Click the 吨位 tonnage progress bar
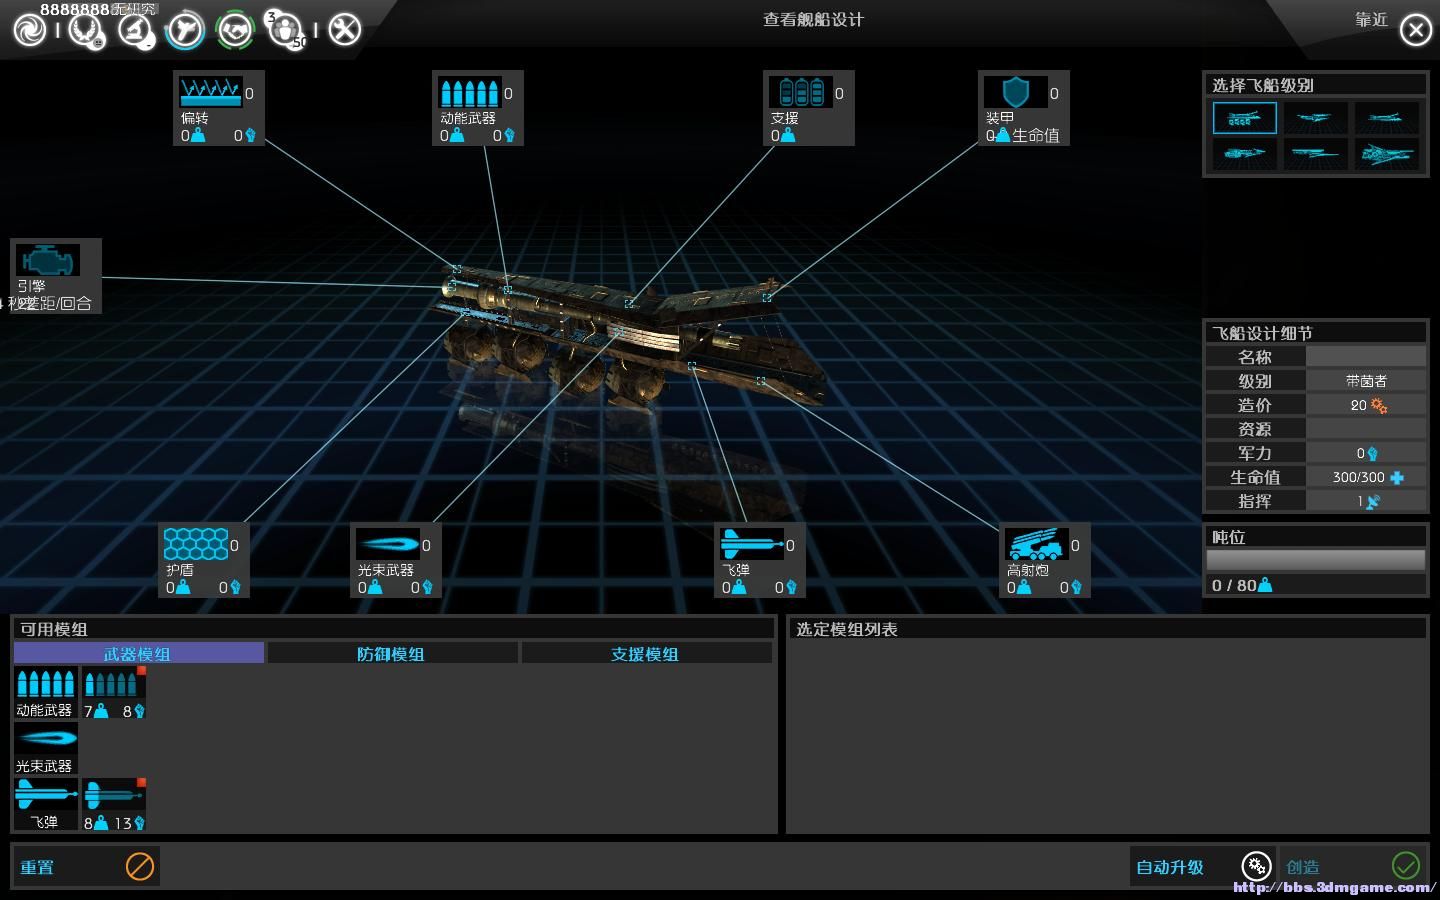This screenshot has width=1440, height=900. click(x=1316, y=560)
